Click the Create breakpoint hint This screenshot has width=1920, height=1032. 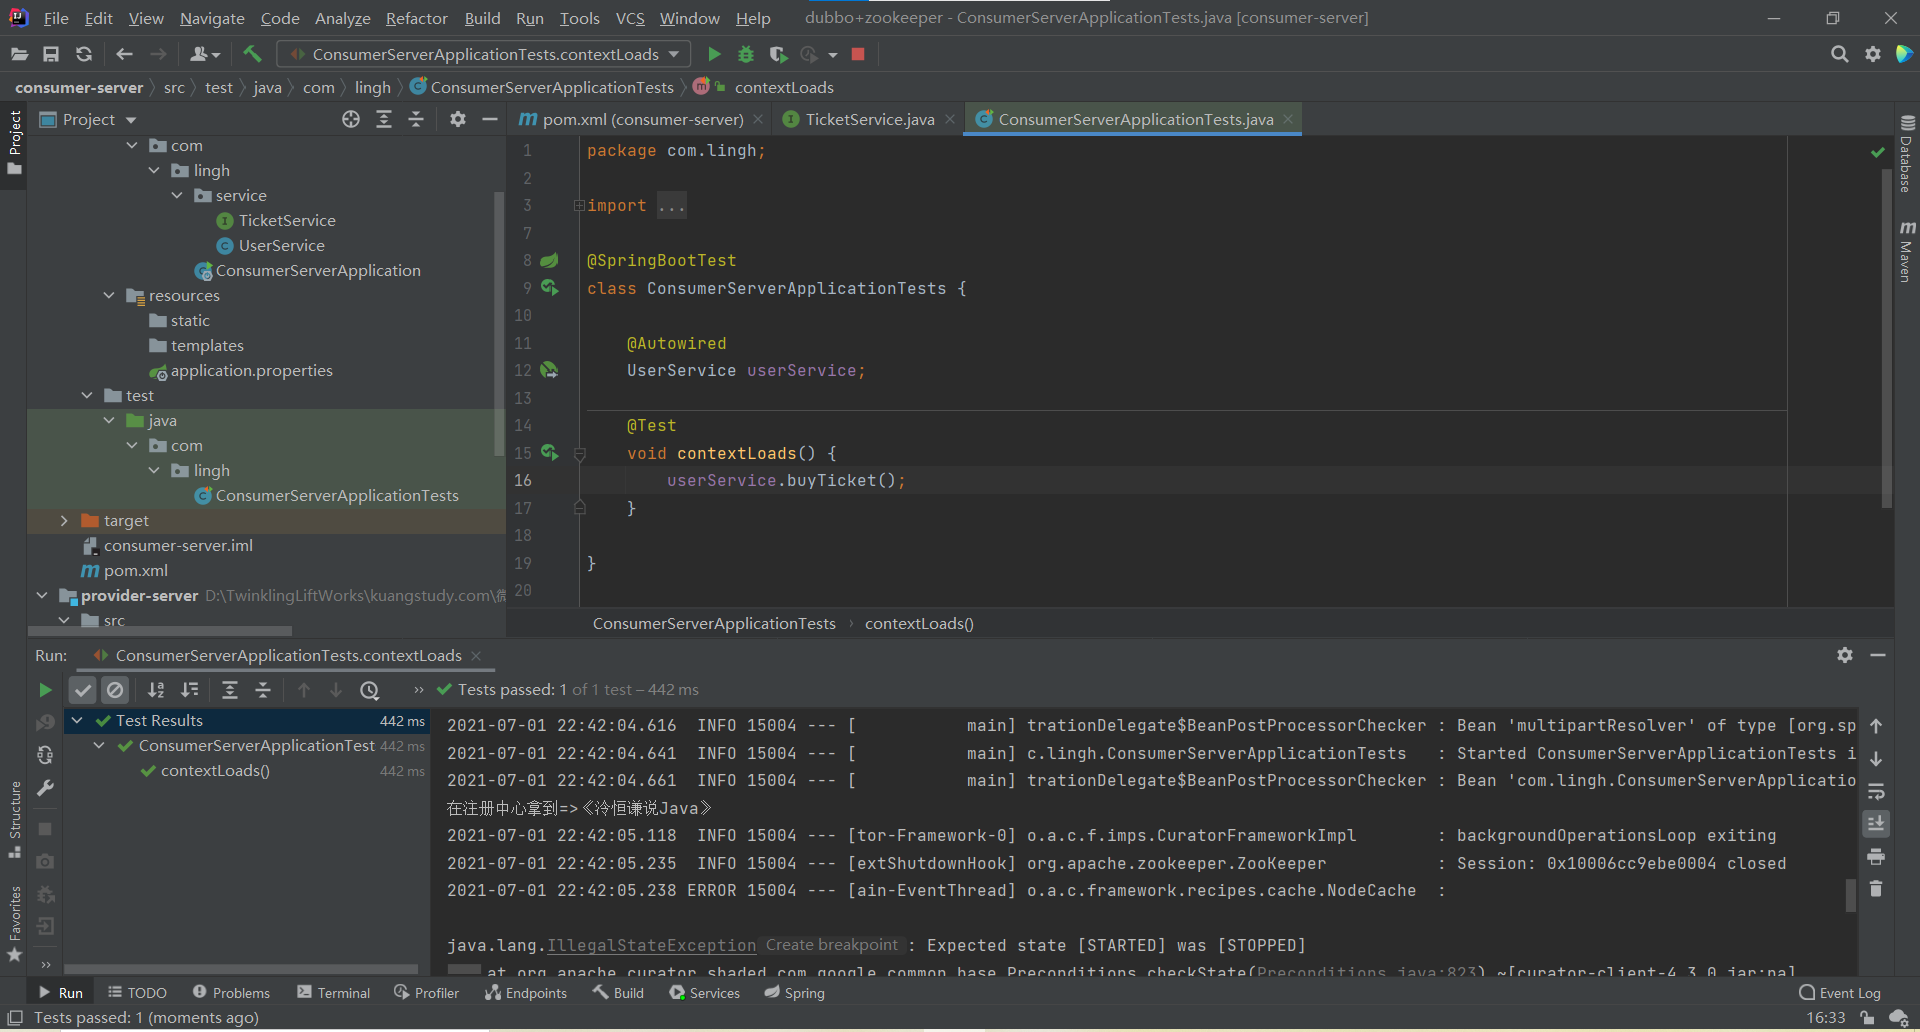832,945
